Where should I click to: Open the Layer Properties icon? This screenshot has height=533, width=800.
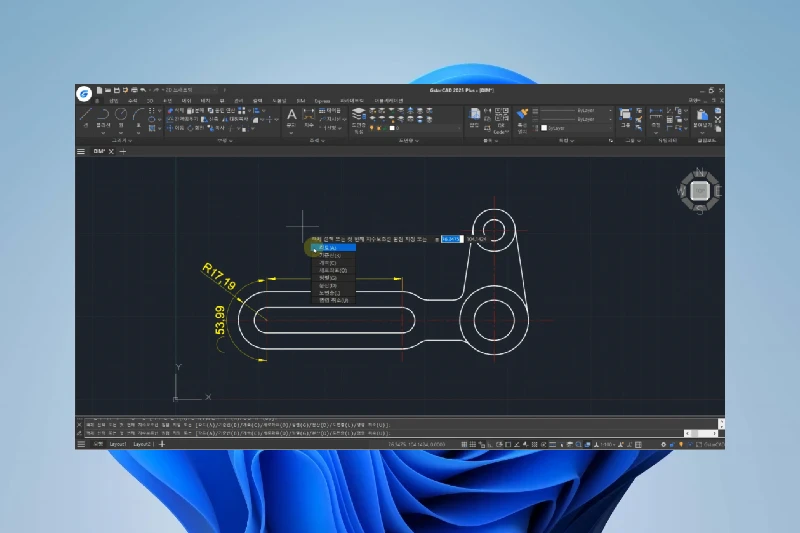[x=359, y=116]
